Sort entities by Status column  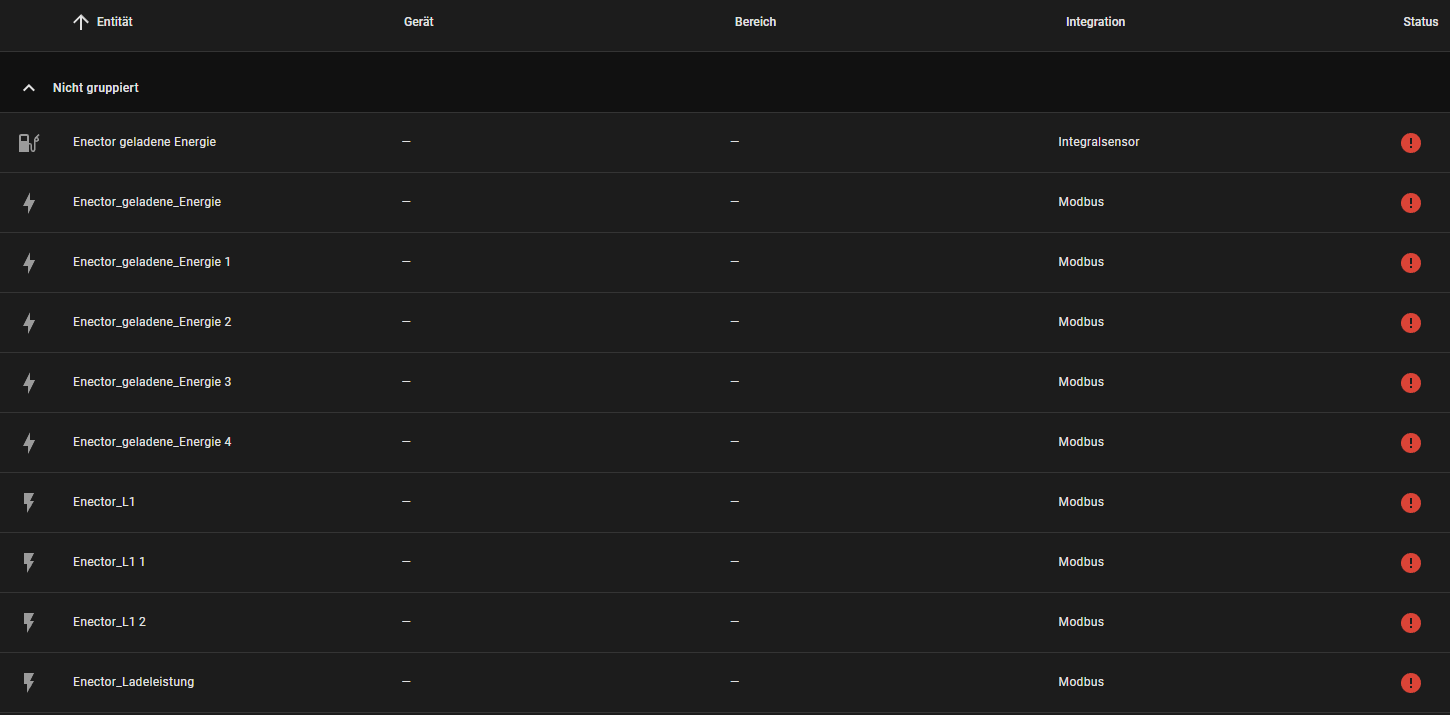point(1420,22)
